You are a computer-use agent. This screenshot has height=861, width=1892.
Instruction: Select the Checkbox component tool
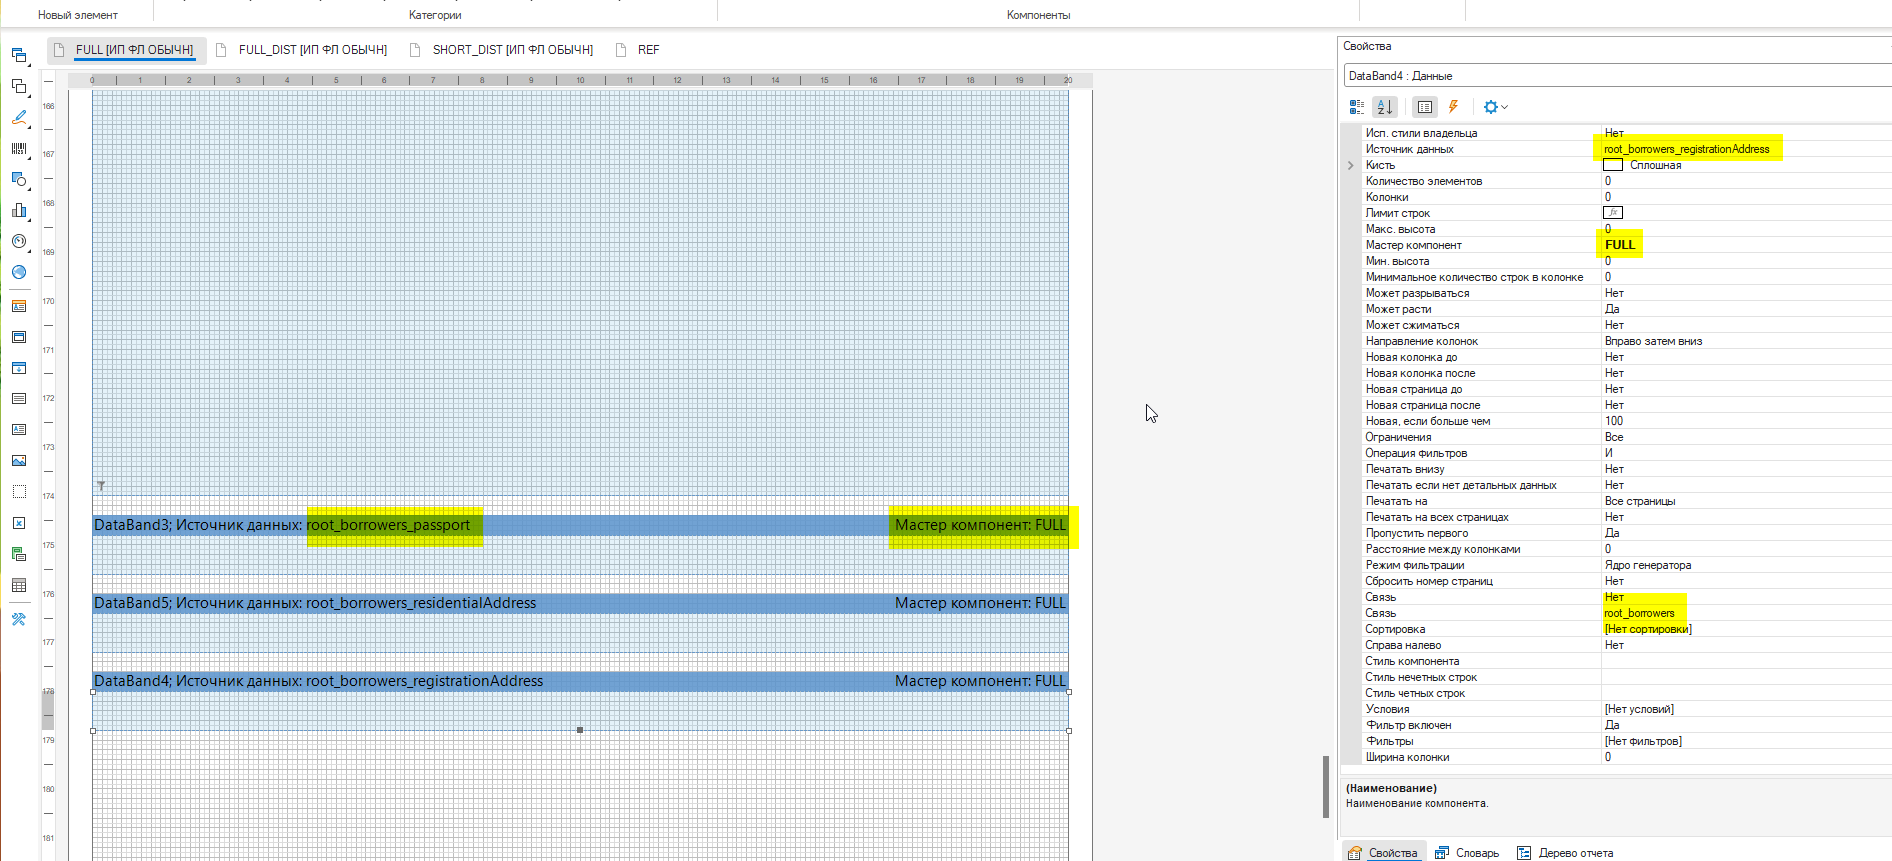point(19,523)
